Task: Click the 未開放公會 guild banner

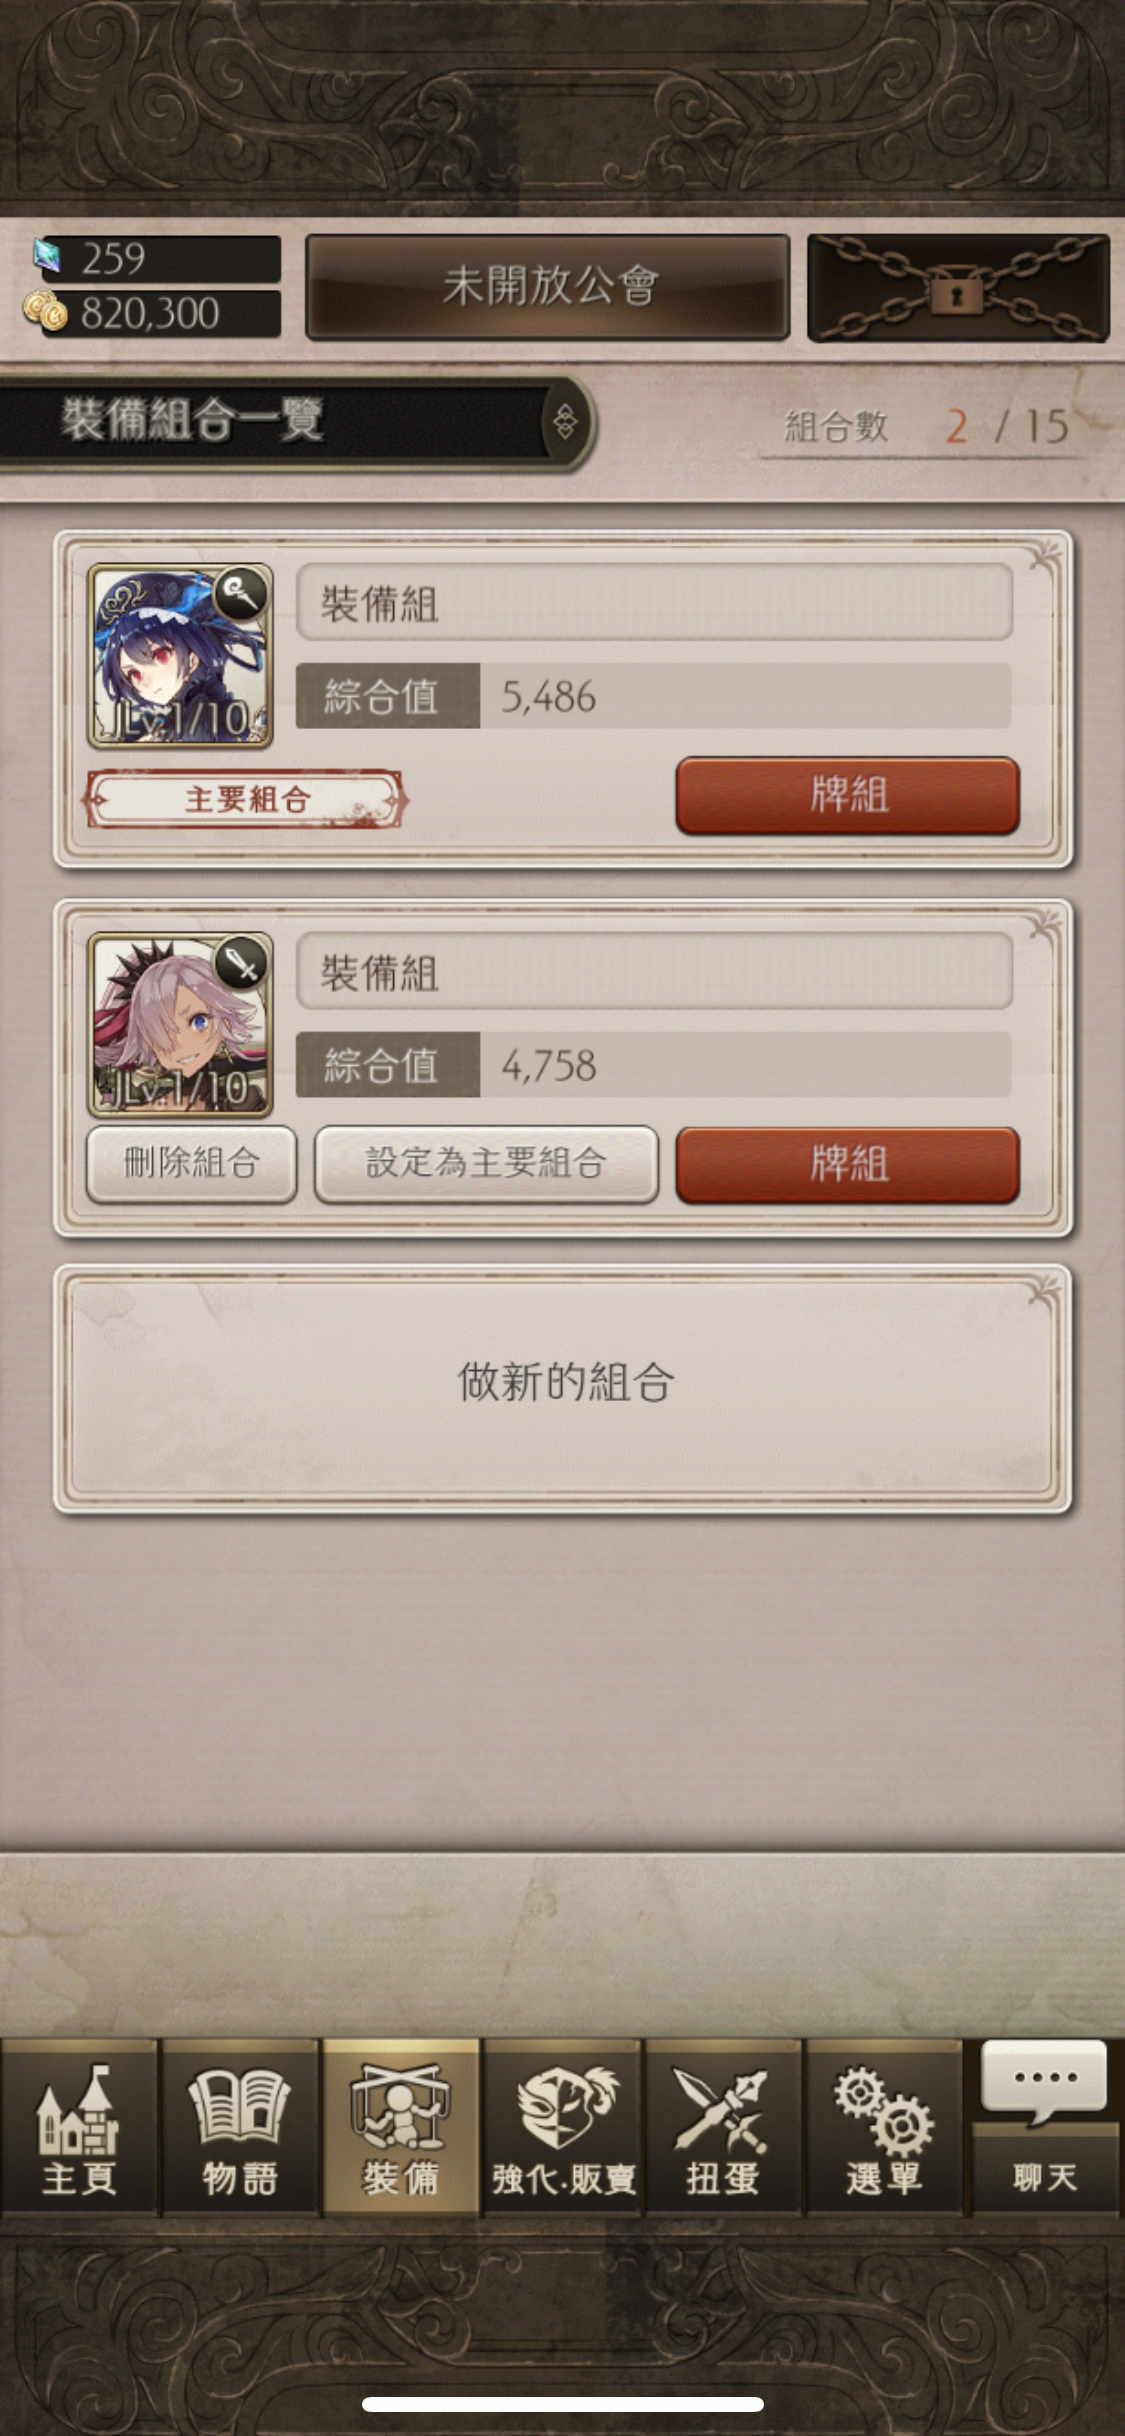Action: coord(547,288)
